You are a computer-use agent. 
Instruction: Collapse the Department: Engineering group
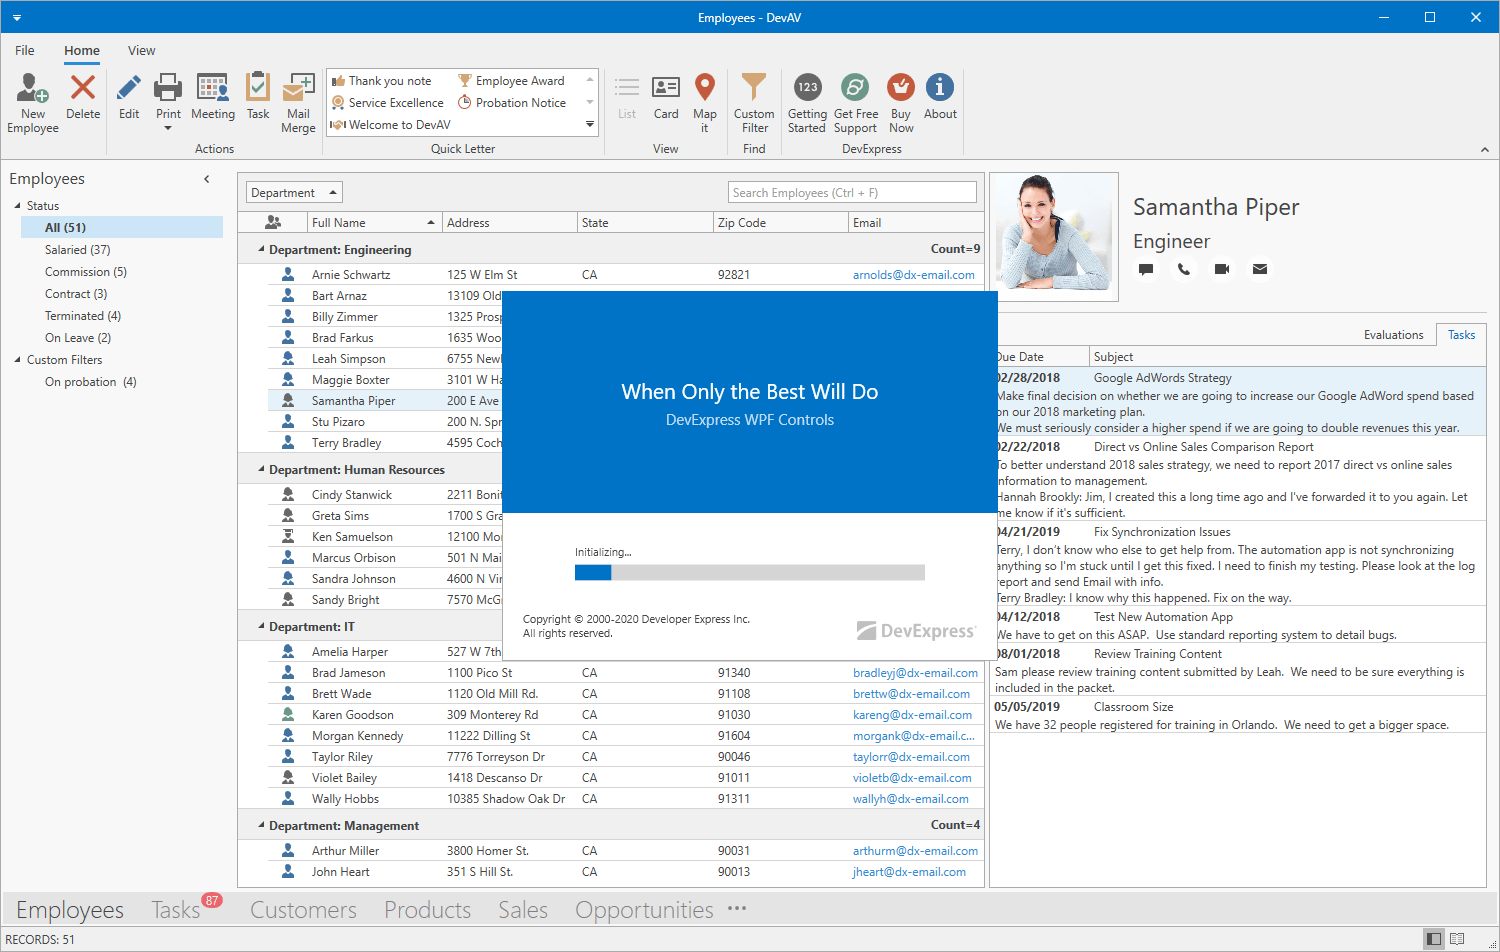[262, 249]
